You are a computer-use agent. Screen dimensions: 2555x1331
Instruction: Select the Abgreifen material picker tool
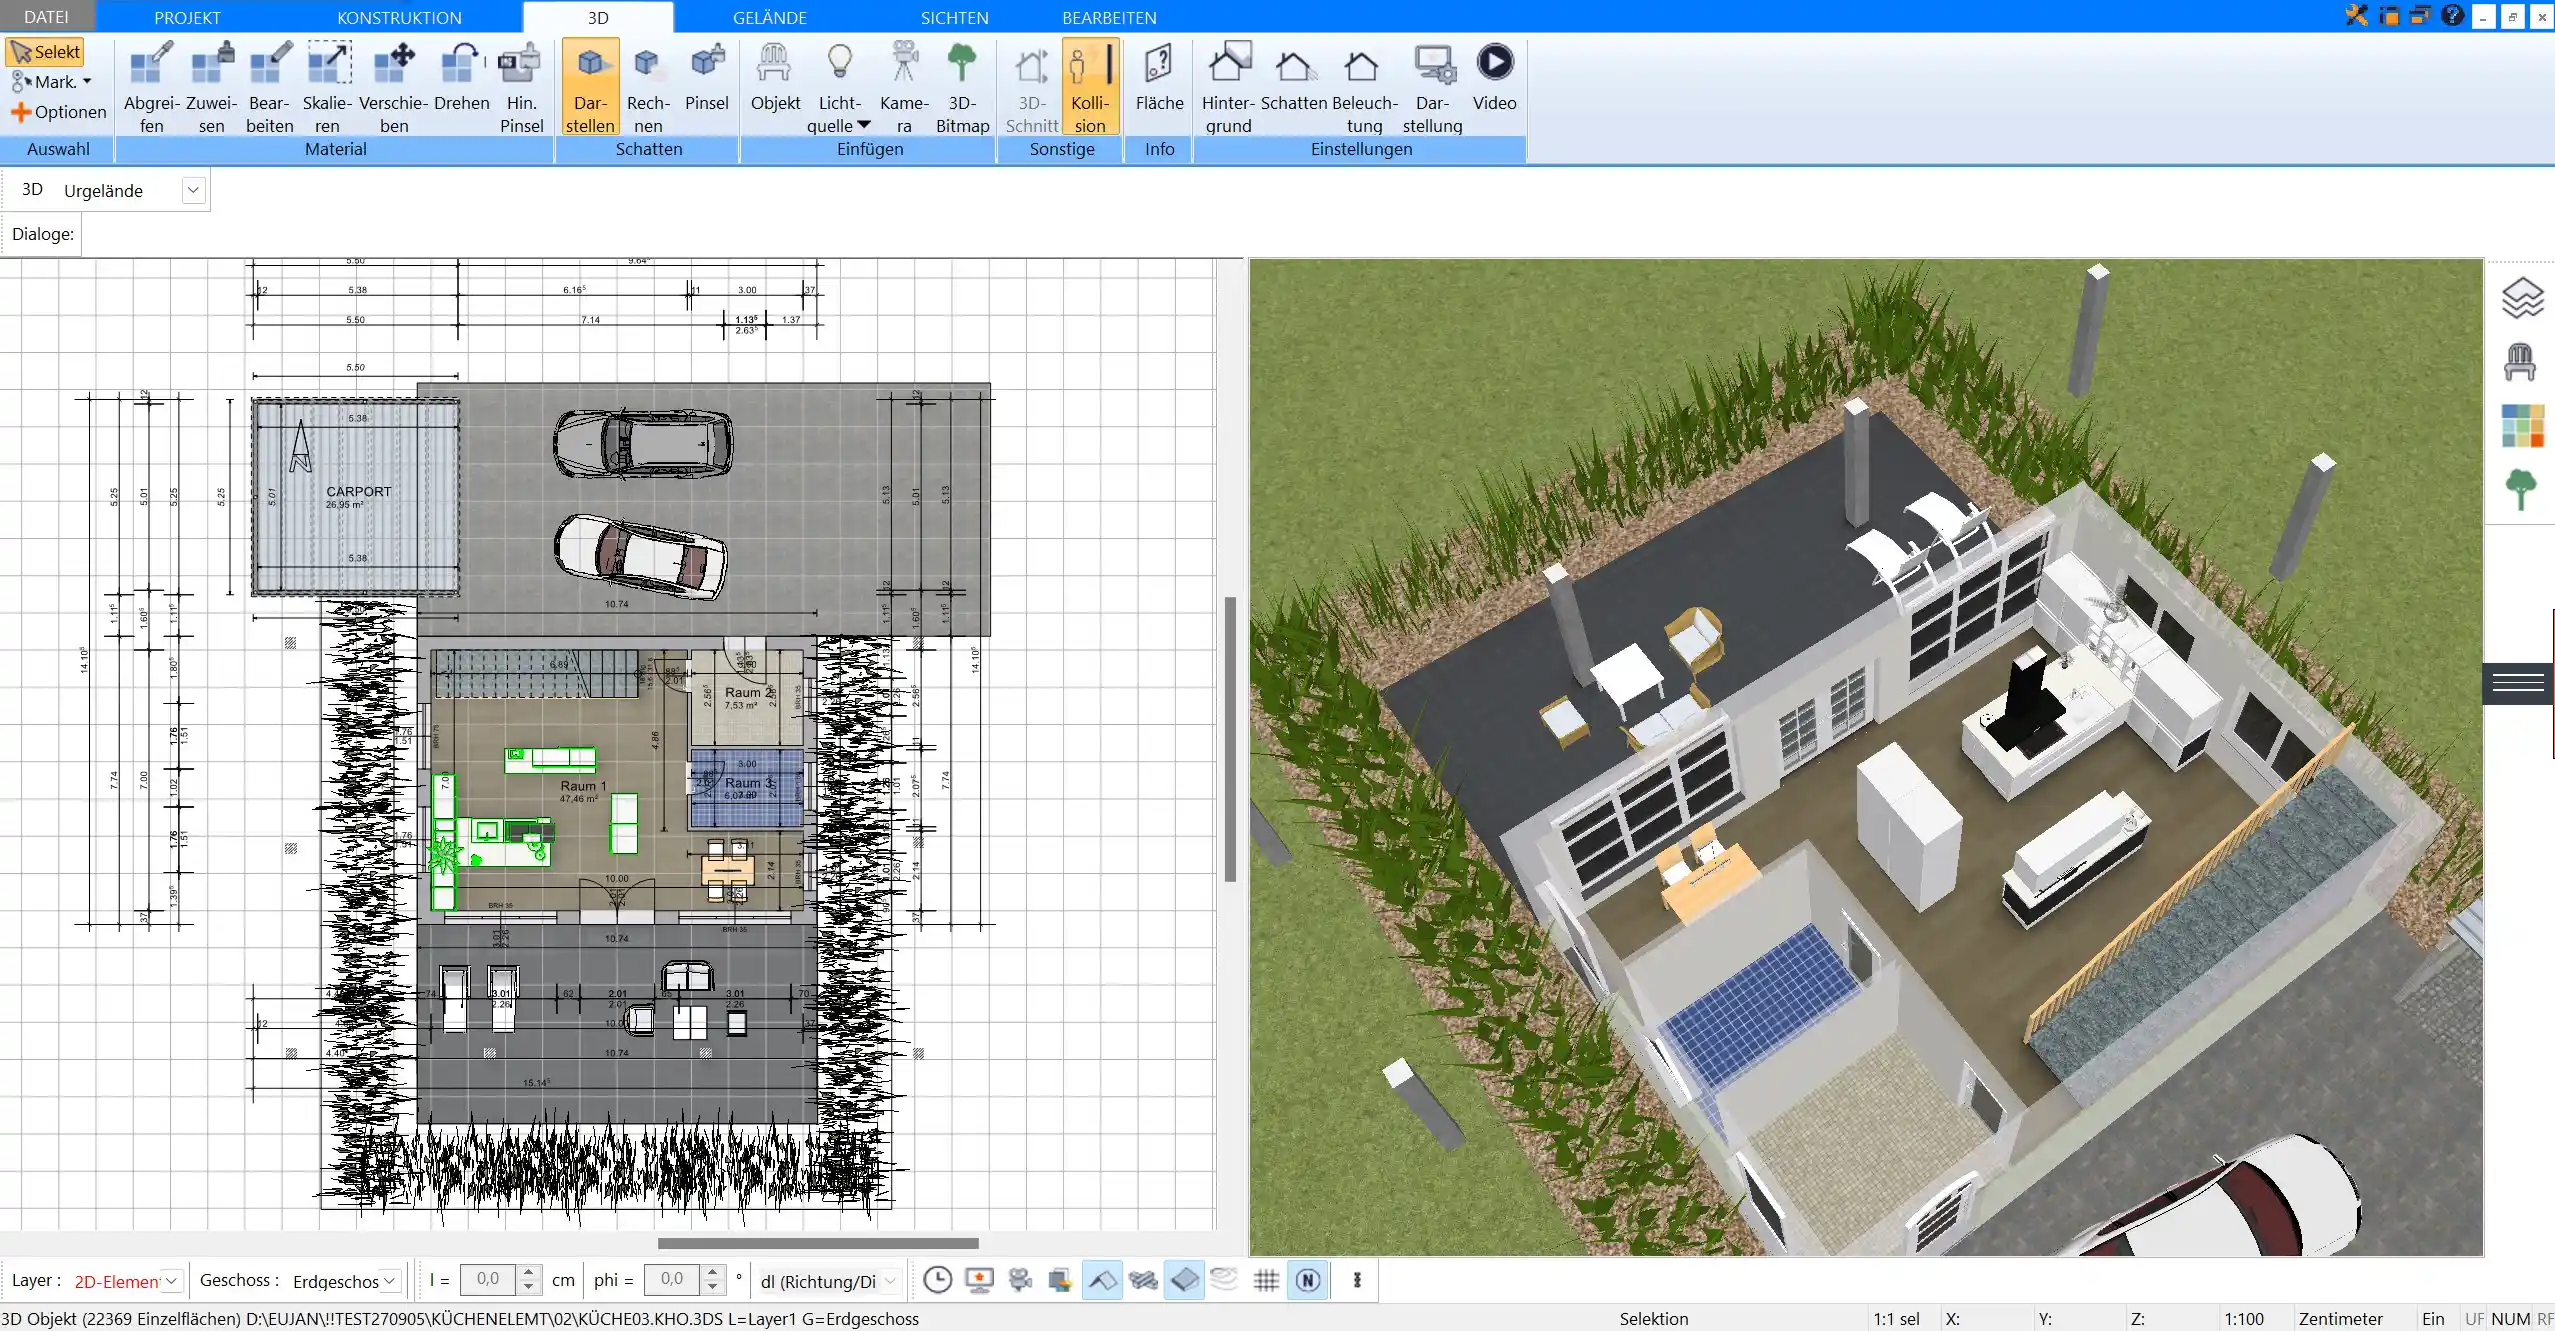click(x=152, y=87)
